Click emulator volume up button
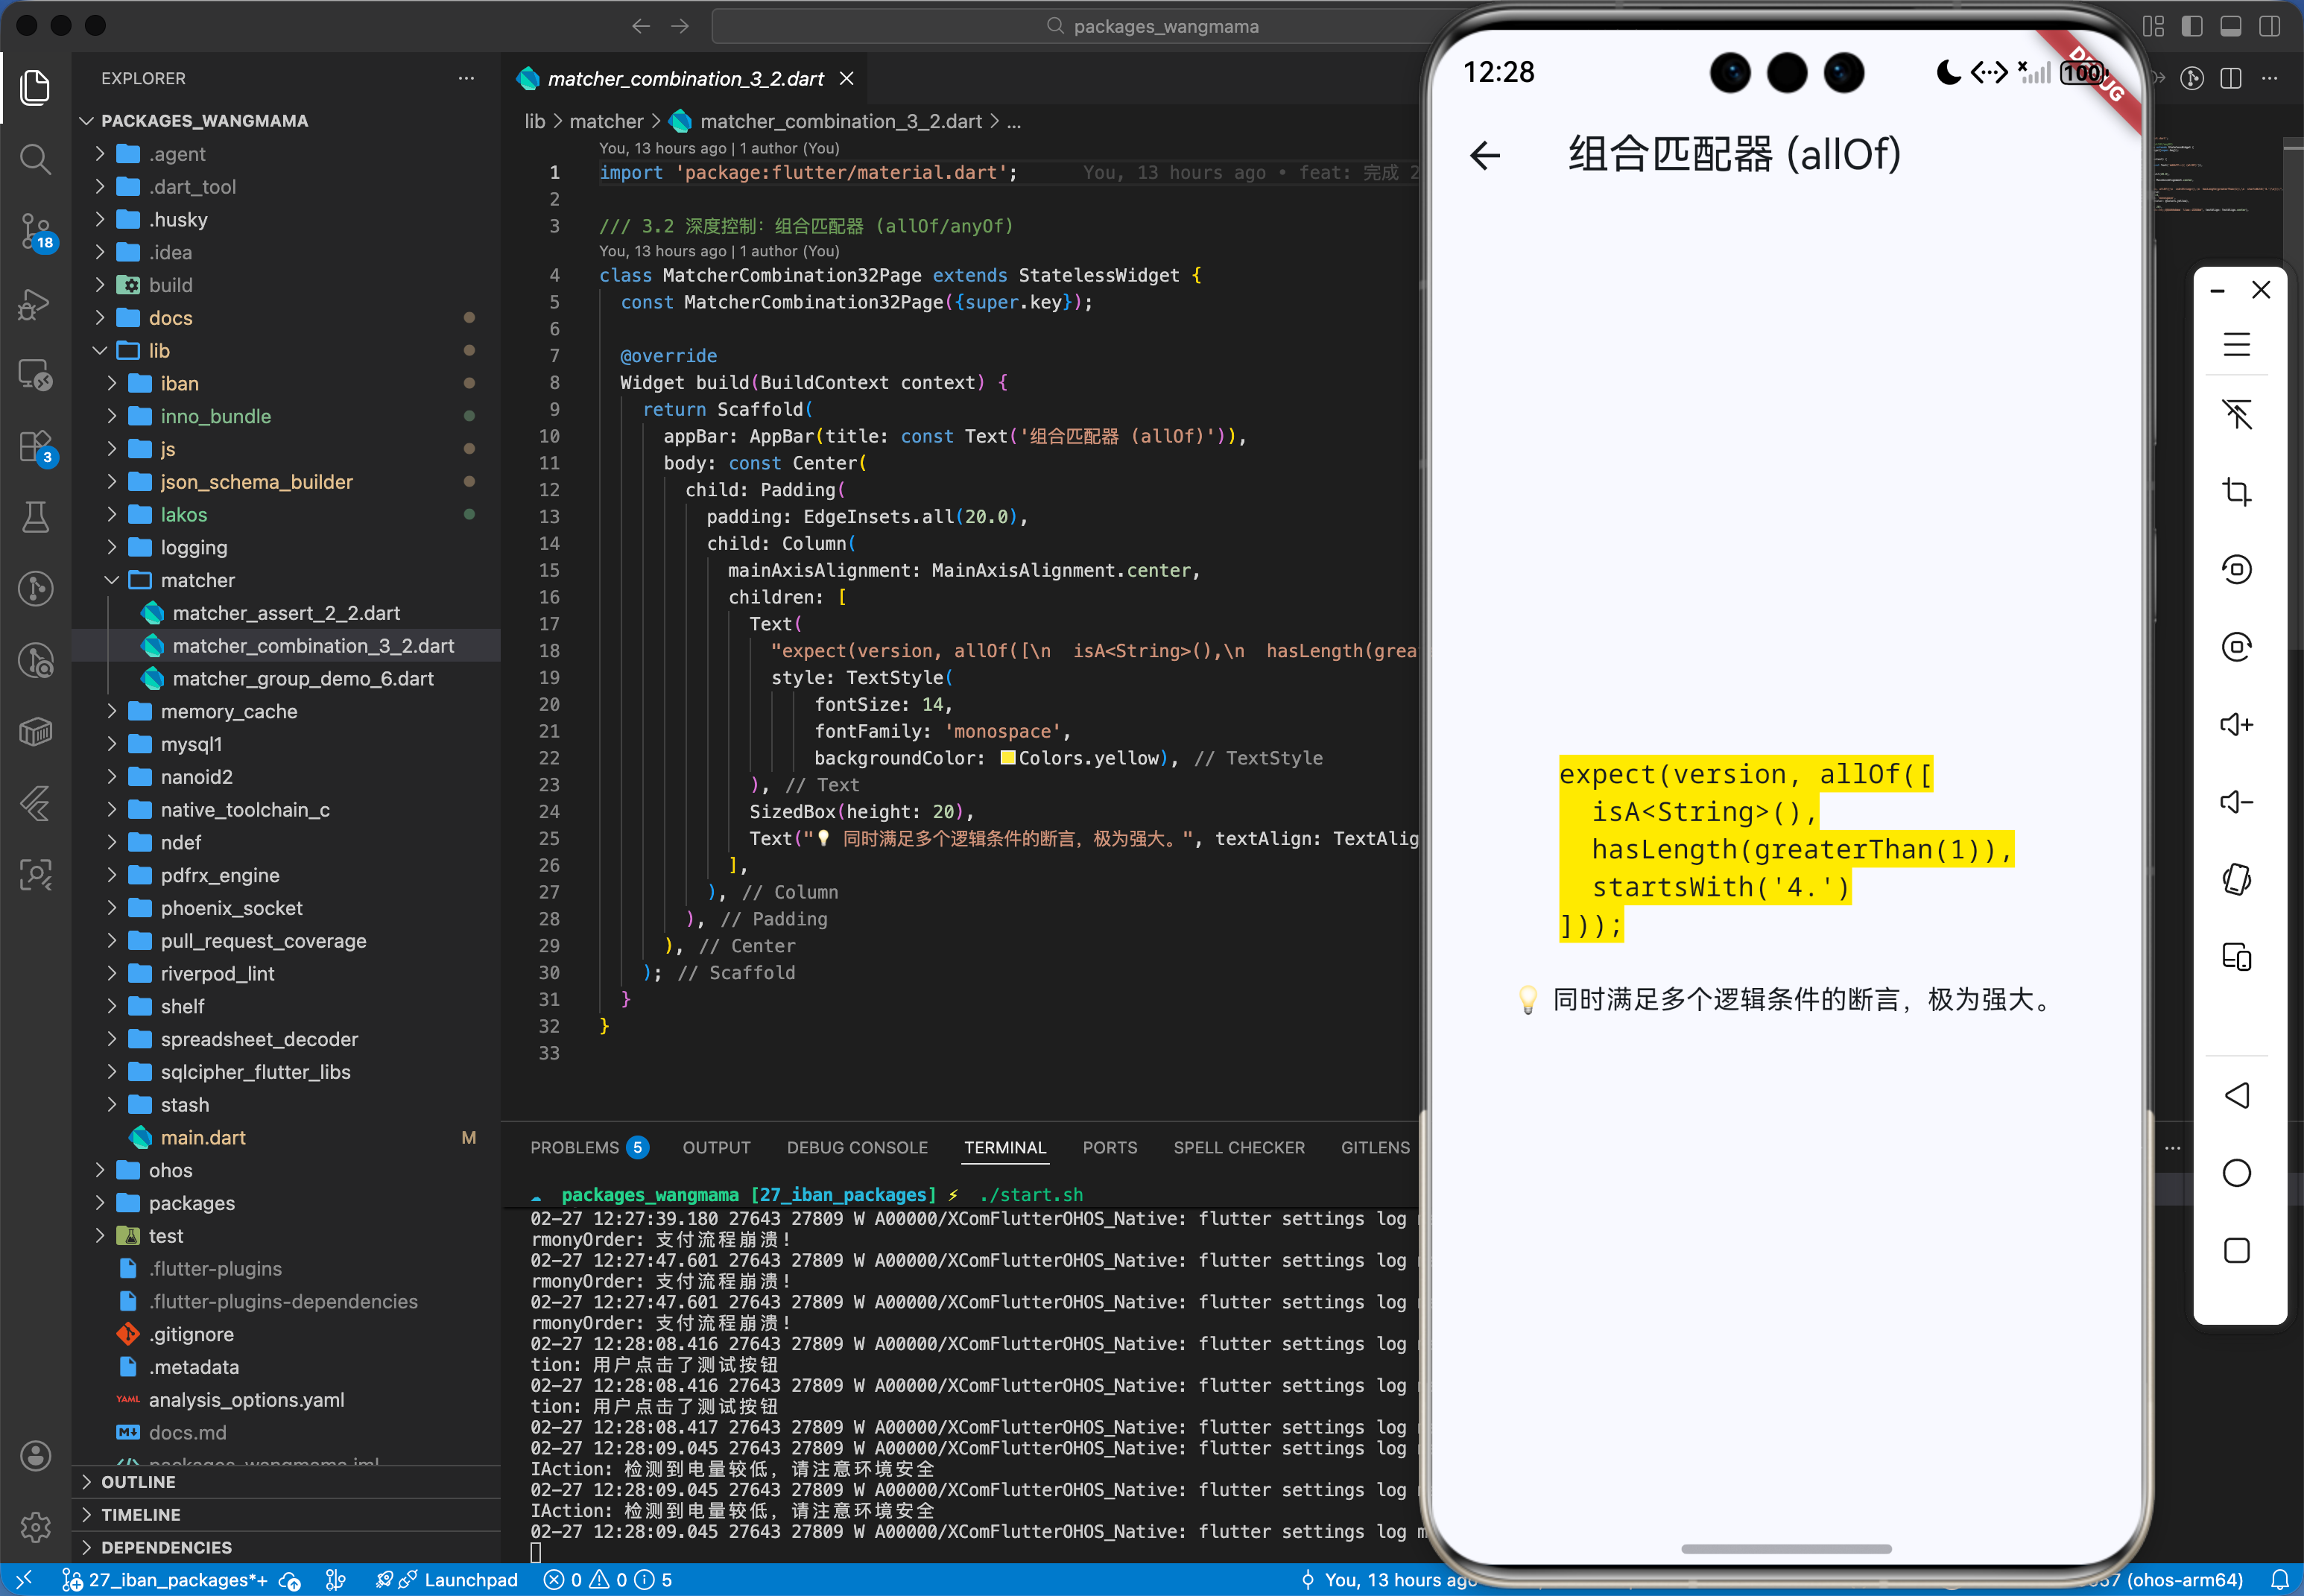2304x1596 pixels. tap(2236, 723)
